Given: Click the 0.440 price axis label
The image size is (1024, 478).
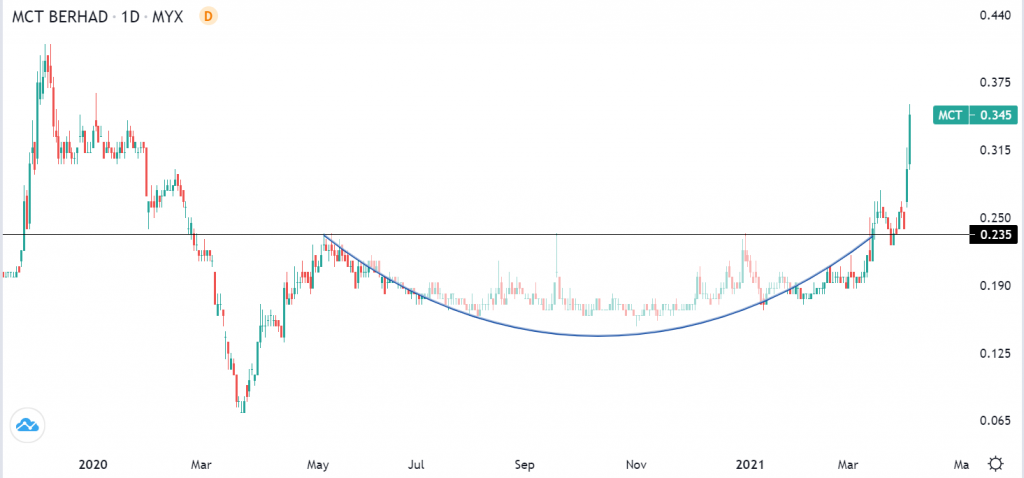Looking at the screenshot, I should tap(994, 15).
